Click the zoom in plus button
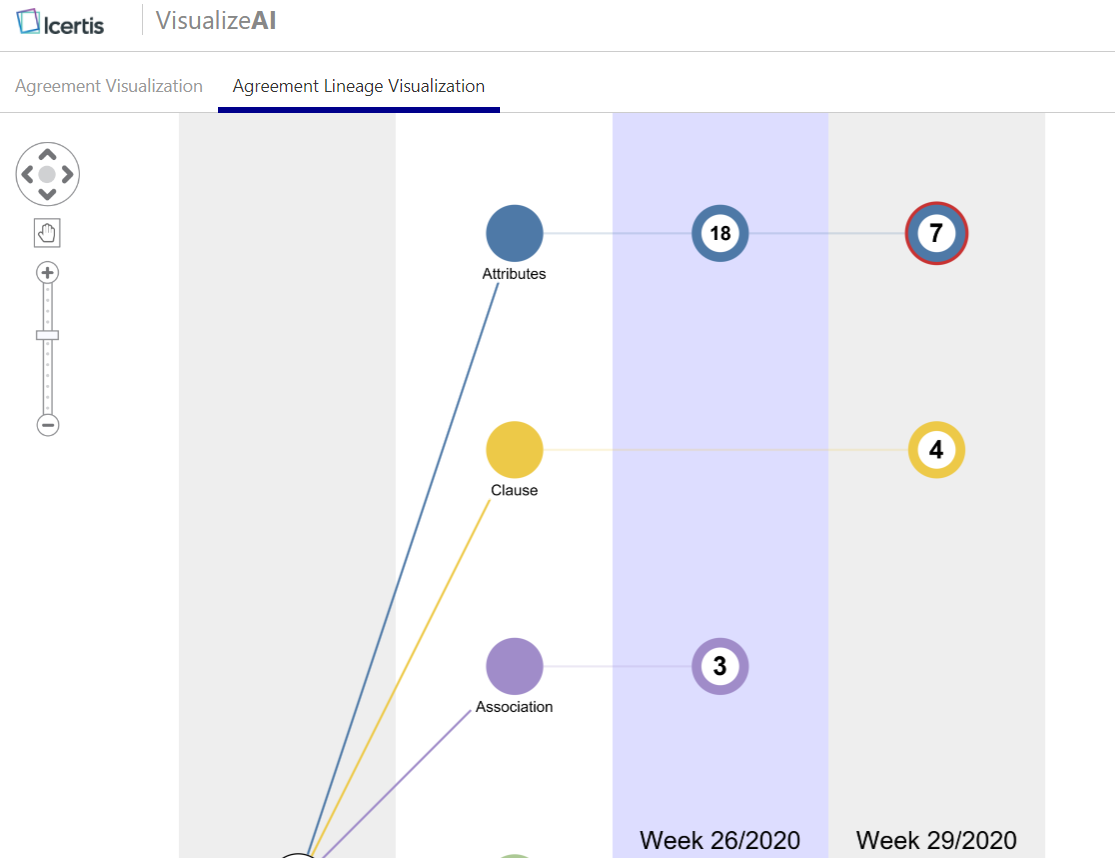Image resolution: width=1115 pixels, height=863 pixels. 47,272
